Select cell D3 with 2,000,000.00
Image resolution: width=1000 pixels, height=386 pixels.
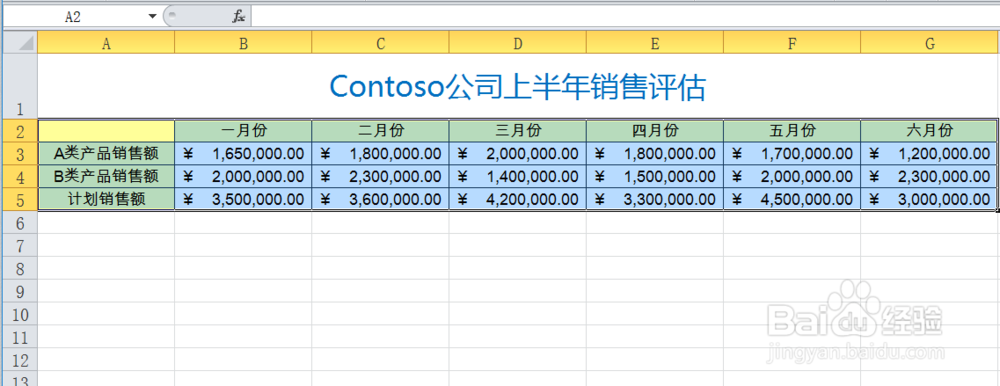click(517, 153)
